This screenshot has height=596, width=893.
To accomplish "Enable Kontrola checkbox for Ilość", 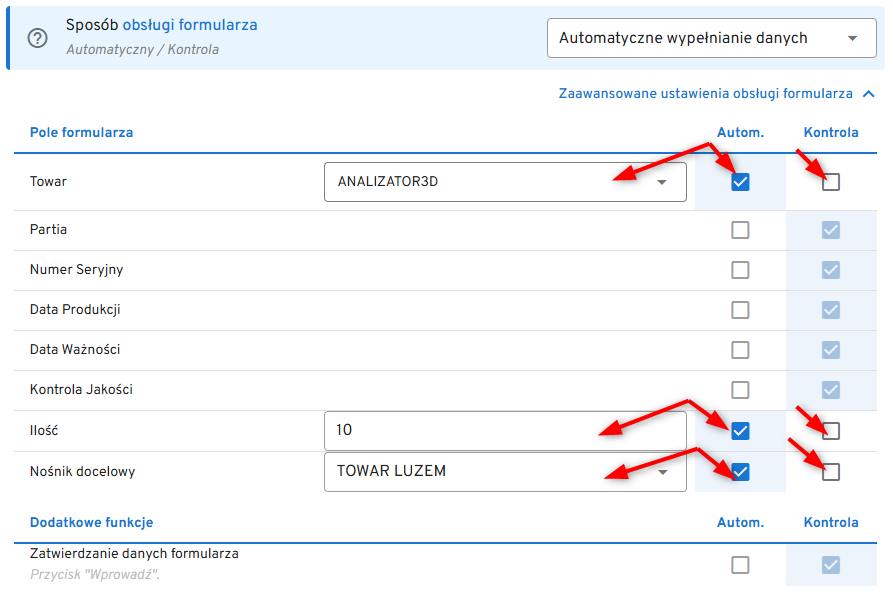I will tap(831, 431).
